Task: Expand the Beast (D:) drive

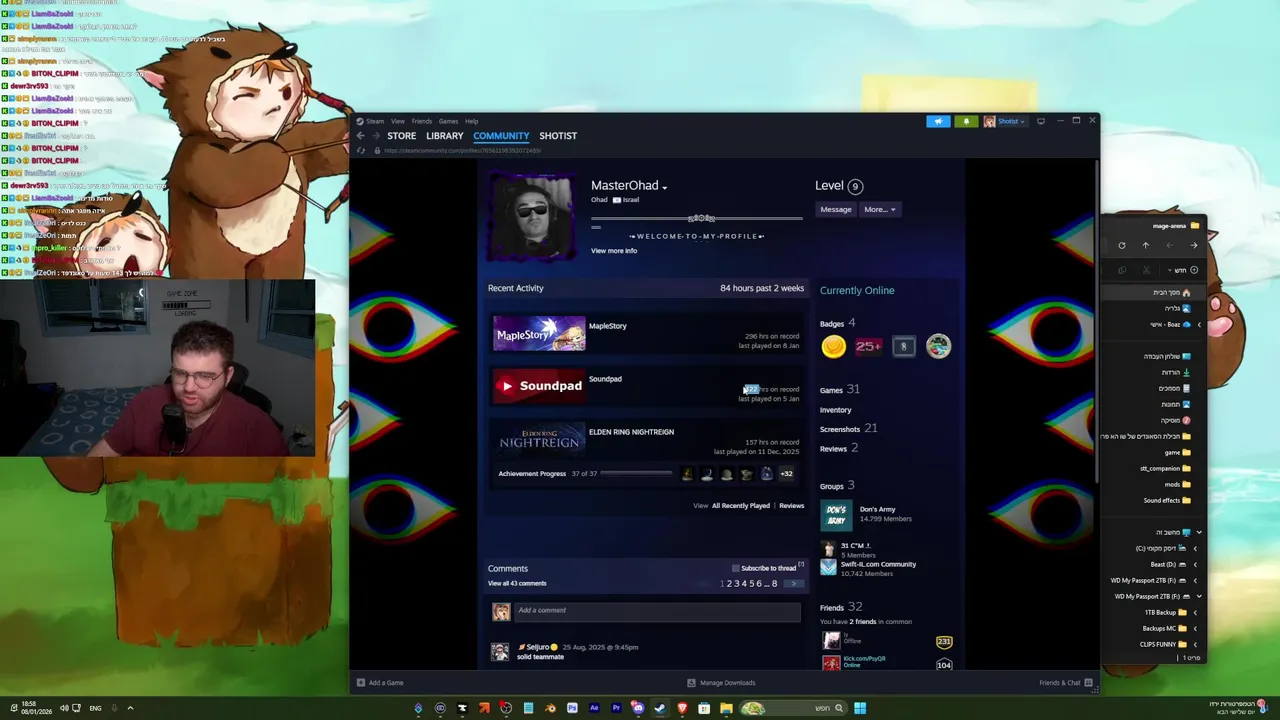Action: [1194, 565]
